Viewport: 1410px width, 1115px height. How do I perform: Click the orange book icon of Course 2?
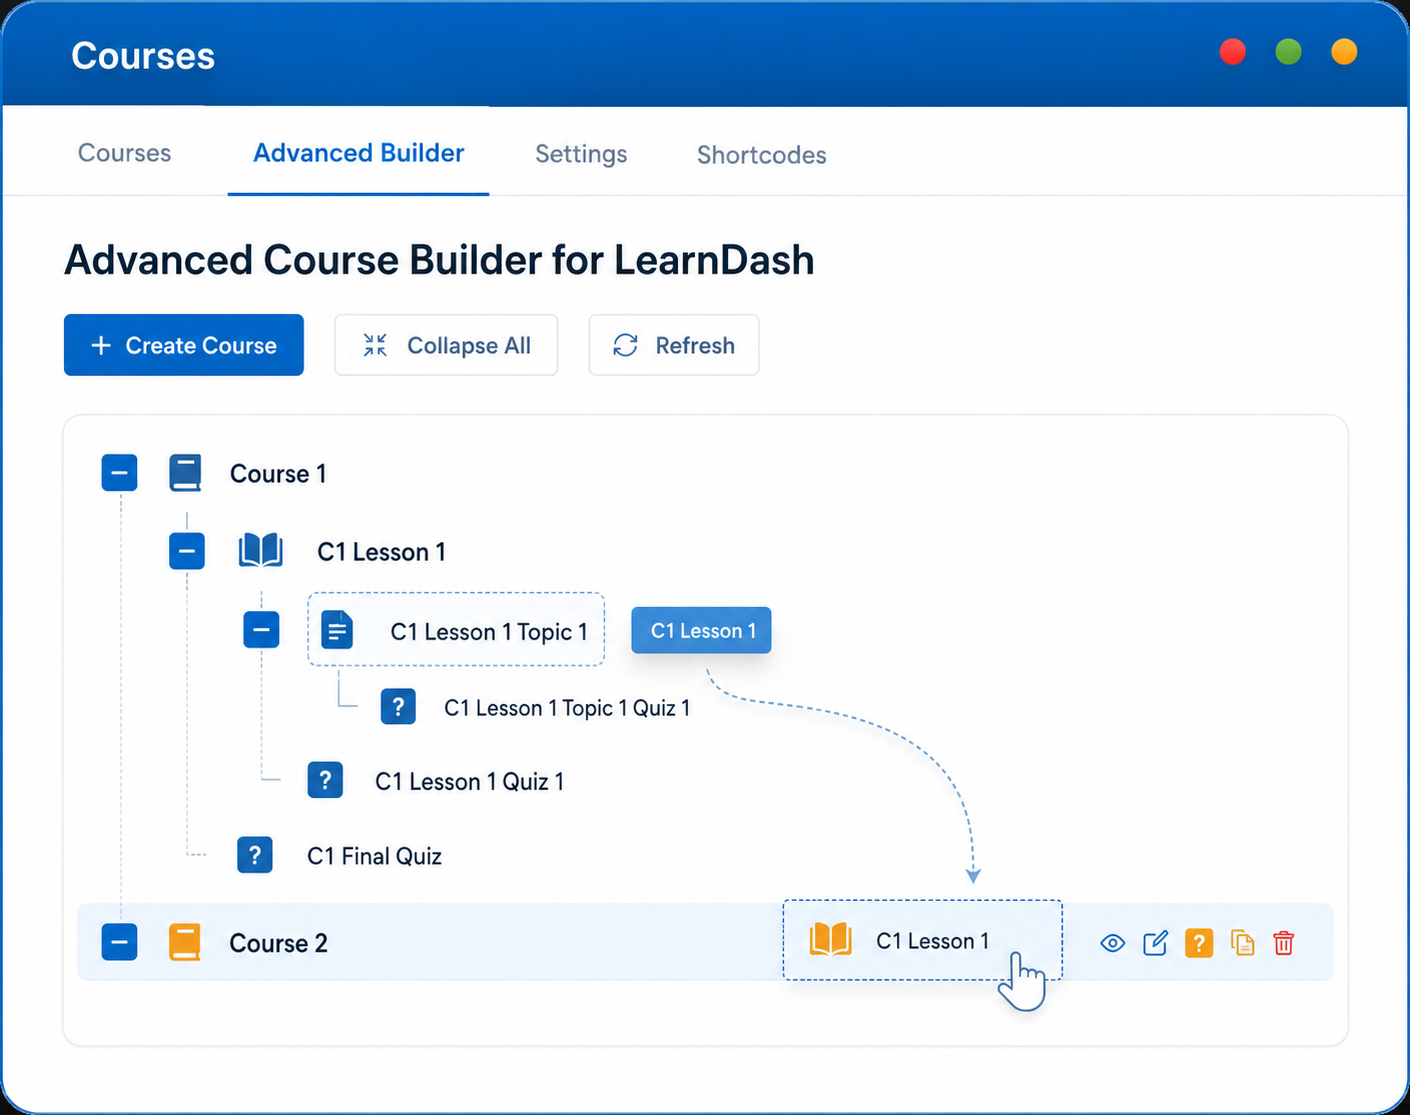184,942
